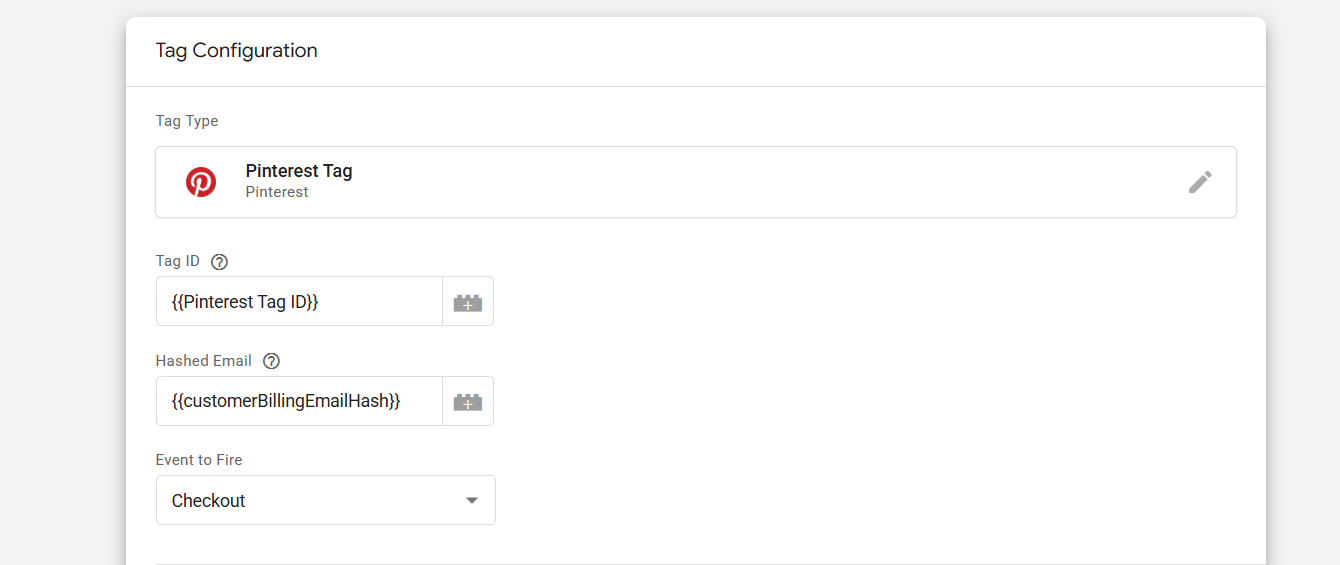Click blank space right of Tag ID row

coord(850,302)
